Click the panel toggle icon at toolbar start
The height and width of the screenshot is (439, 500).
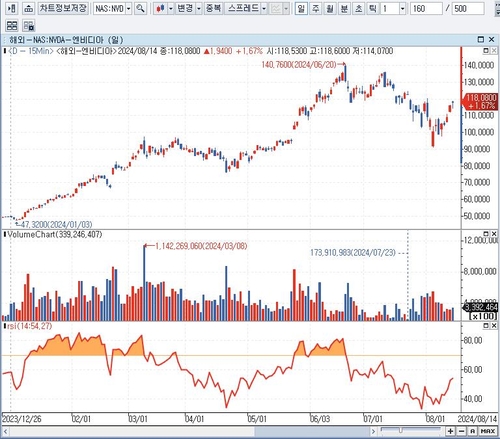[12, 8]
